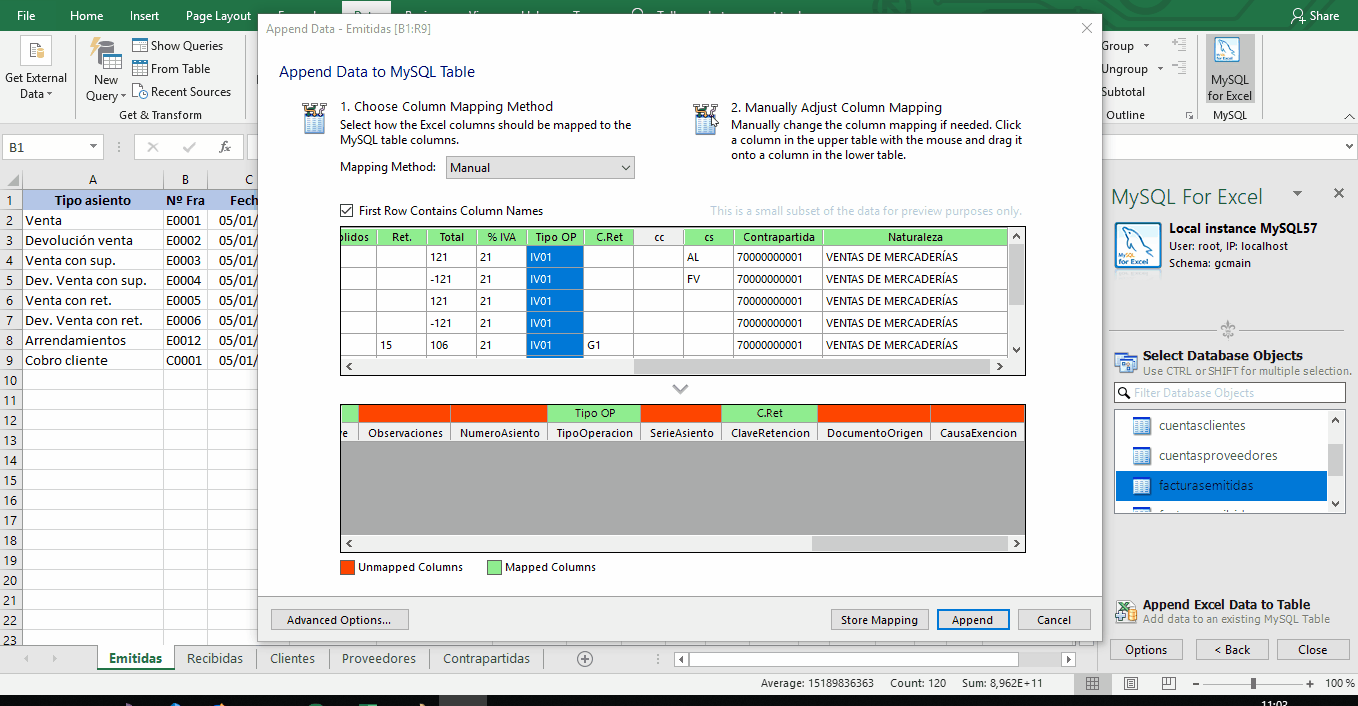Image resolution: width=1358 pixels, height=706 pixels.
Task: Click the cuentasclientes table icon
Action: [x=1142, y=426]
